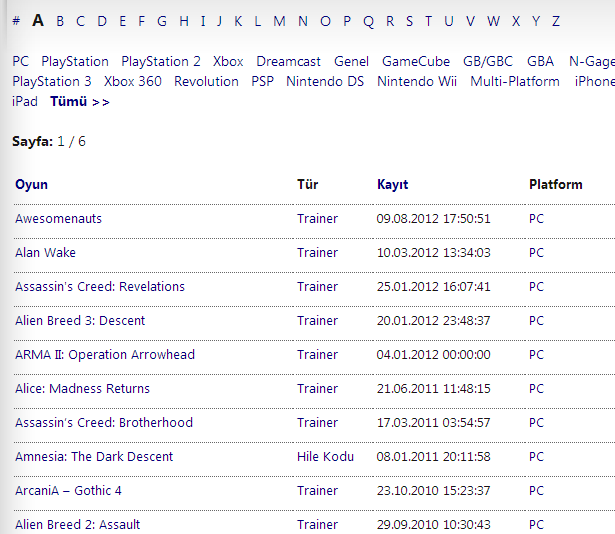Sort by Tür column header
Screen dimensions: 615x534
pos(308,184)
